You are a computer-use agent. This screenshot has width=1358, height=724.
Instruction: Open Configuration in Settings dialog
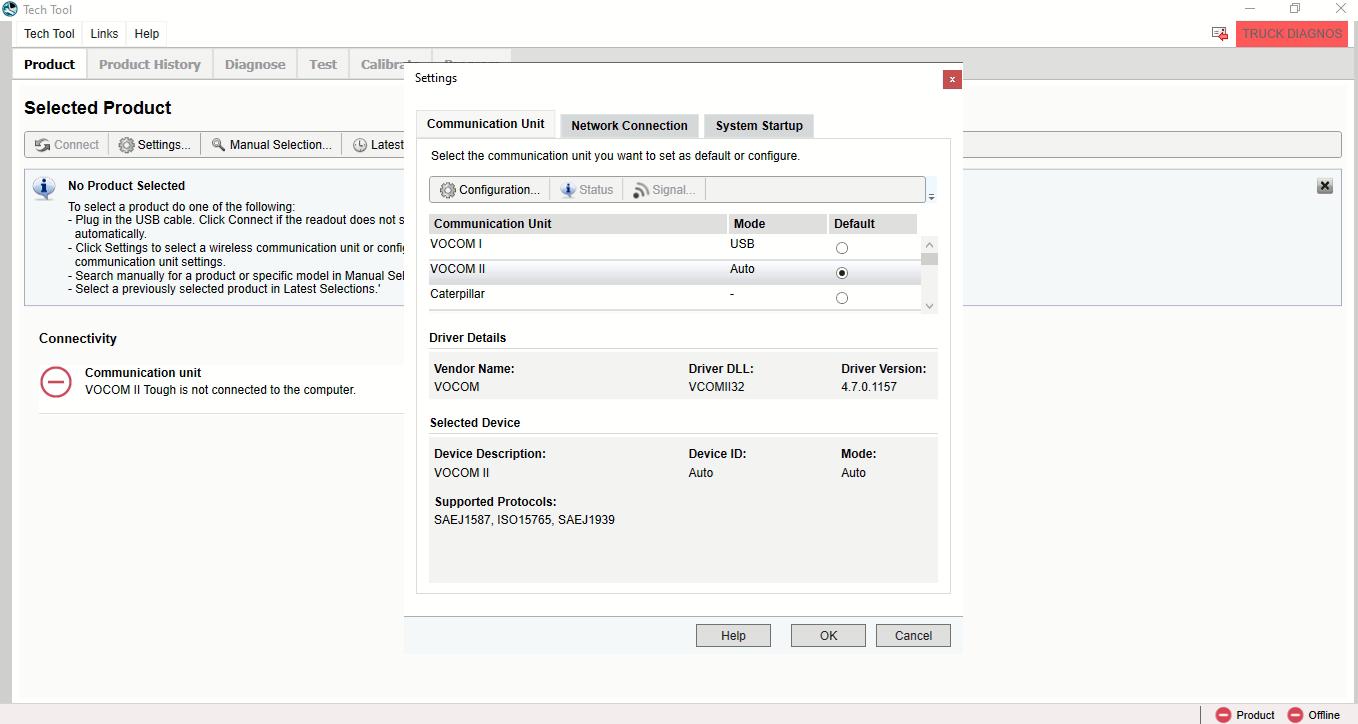(x=490, y=190)
